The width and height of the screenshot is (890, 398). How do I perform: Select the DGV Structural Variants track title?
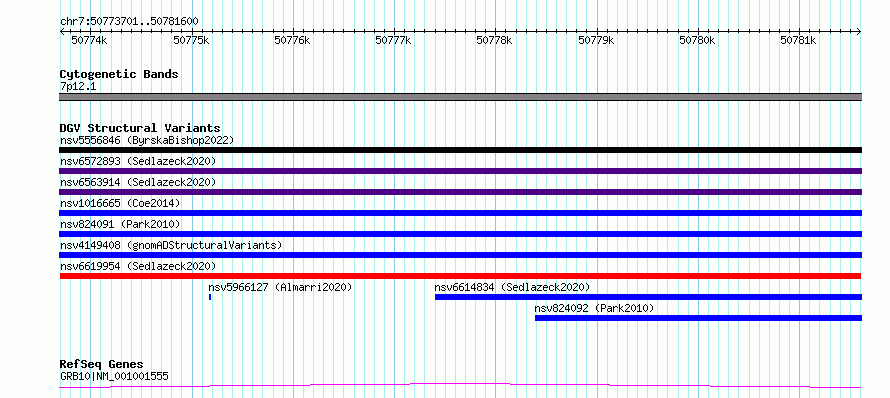(x=140, y=128)
